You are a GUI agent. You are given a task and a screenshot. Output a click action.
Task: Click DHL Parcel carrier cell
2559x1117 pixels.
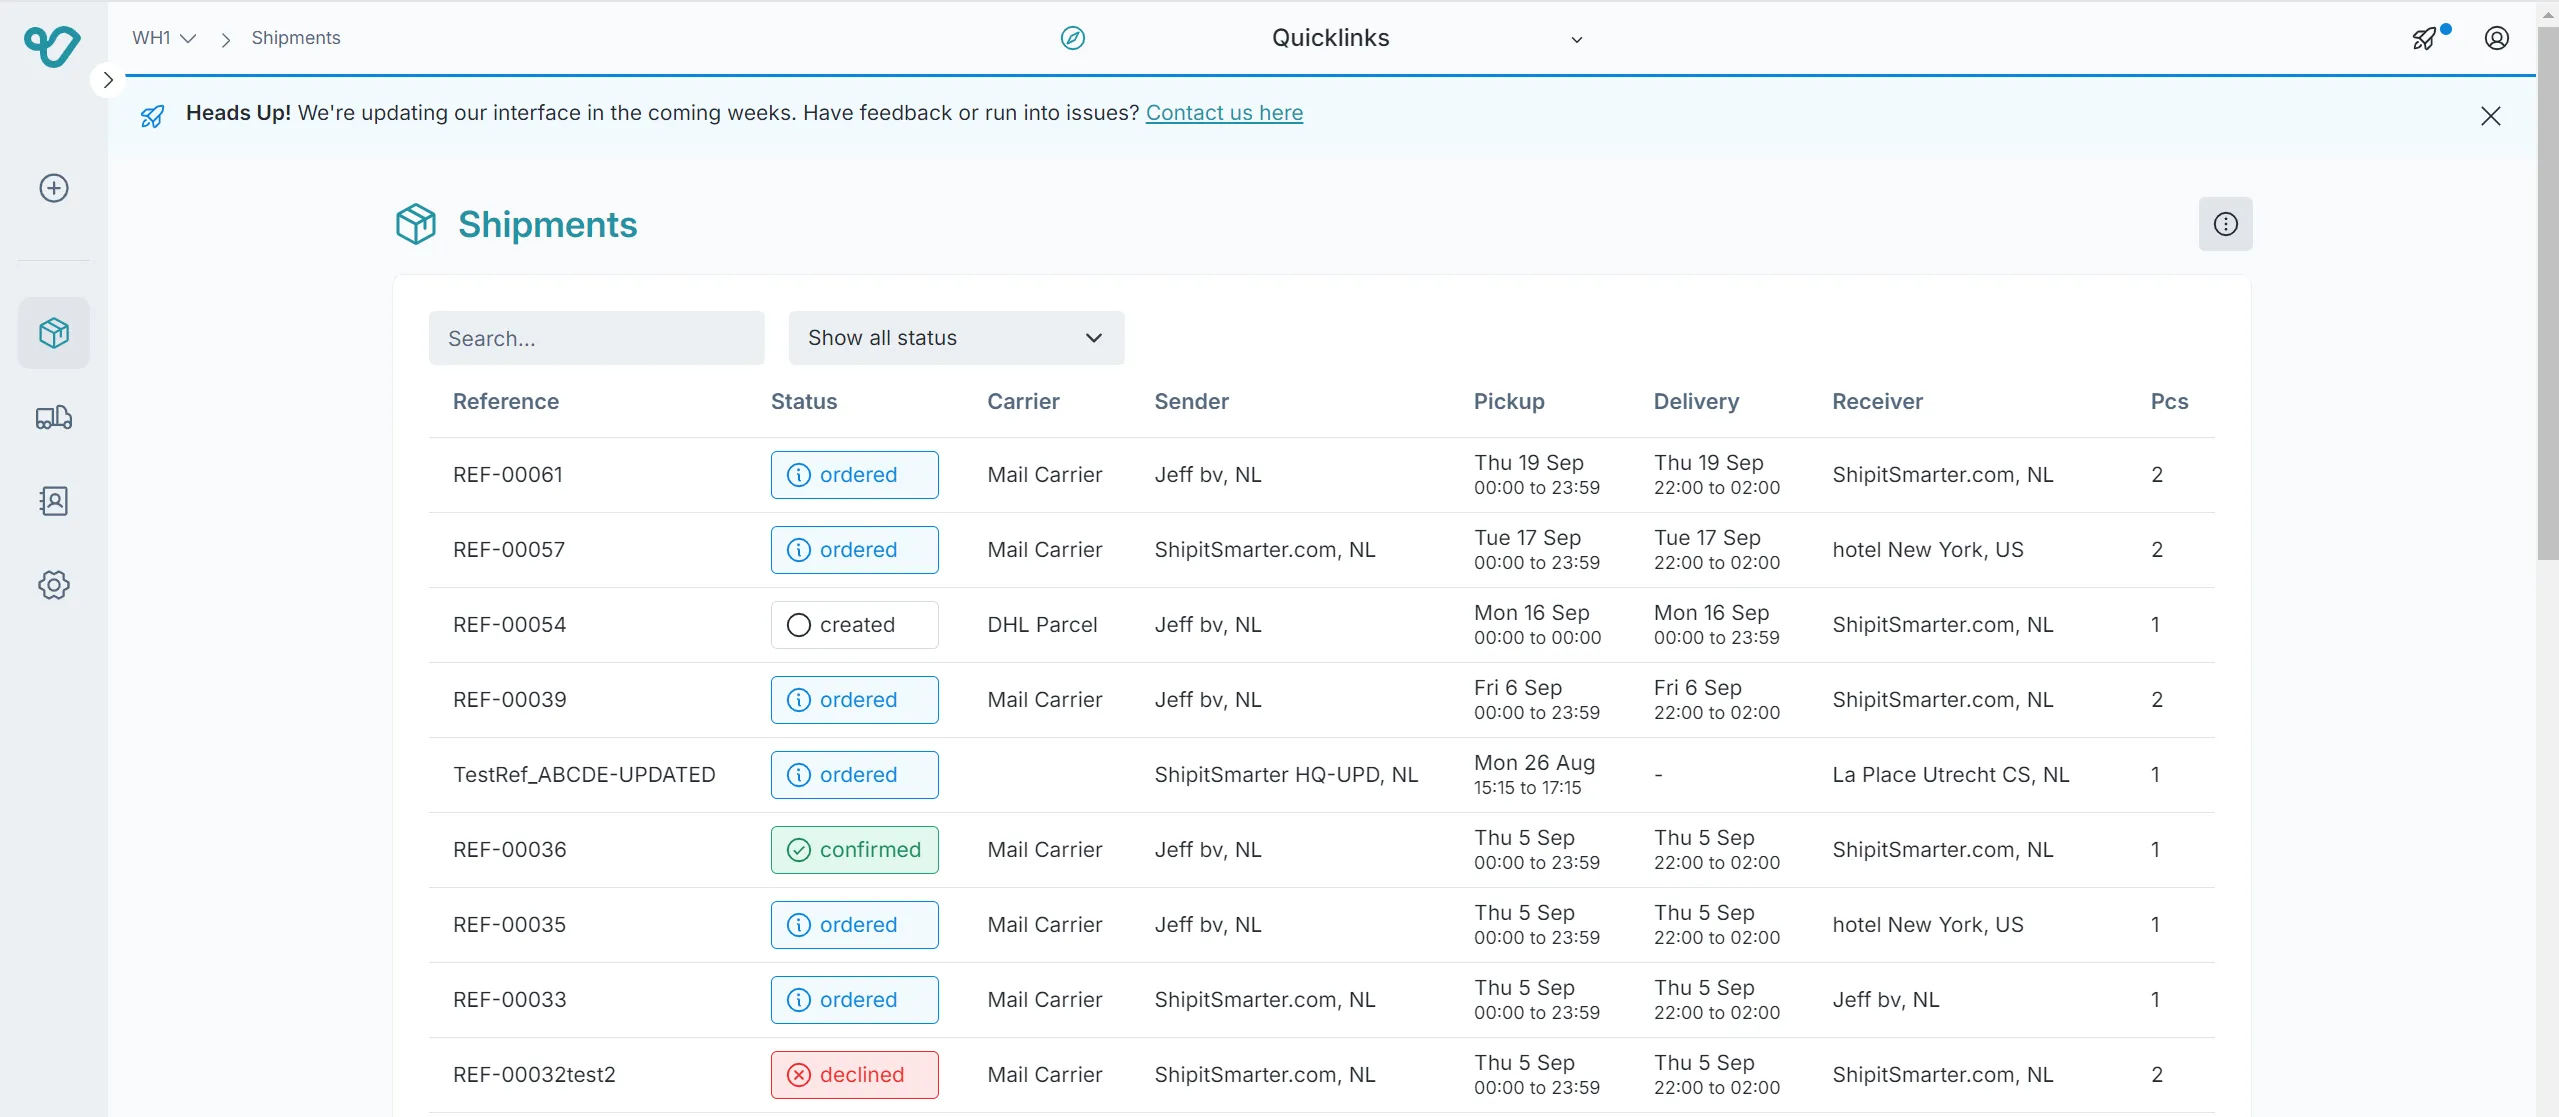[x=1042, y=625]
